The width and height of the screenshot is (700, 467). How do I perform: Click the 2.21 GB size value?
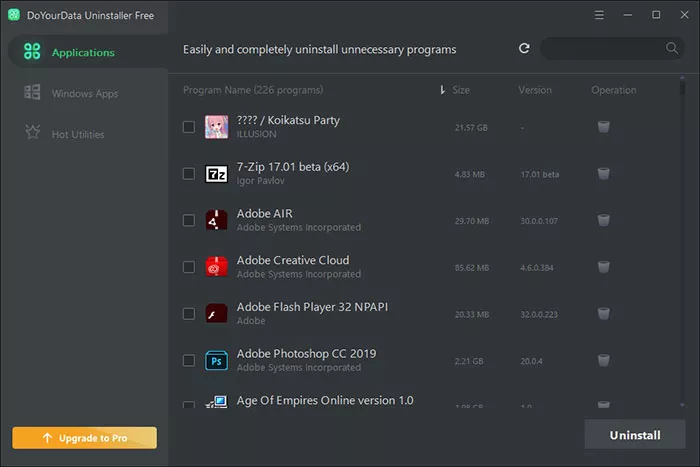(x=469, y=361)
